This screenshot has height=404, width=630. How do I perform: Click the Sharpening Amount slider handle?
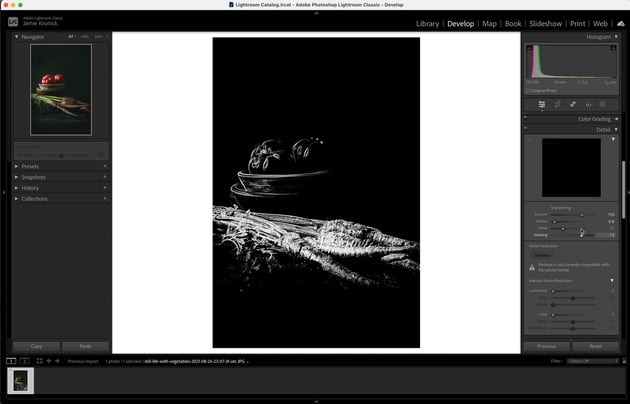(x=581, y=215)
